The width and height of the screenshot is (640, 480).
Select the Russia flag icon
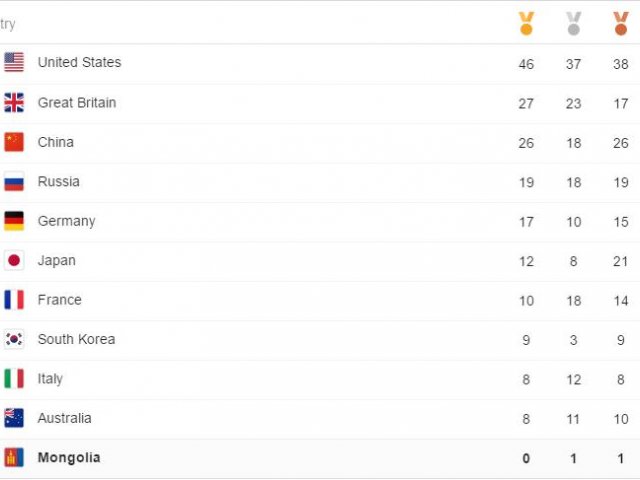coord(14,181)
